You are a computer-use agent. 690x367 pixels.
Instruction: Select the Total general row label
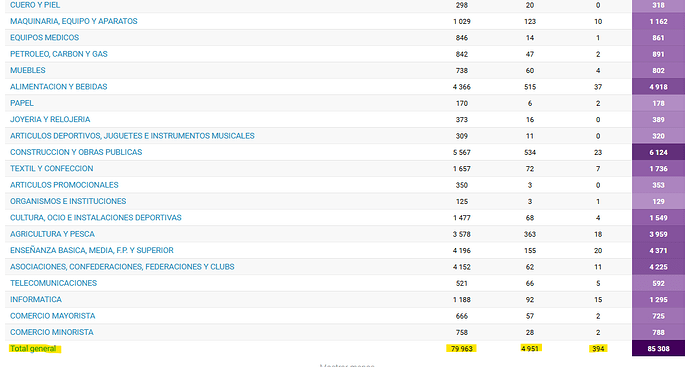(33, 349)
